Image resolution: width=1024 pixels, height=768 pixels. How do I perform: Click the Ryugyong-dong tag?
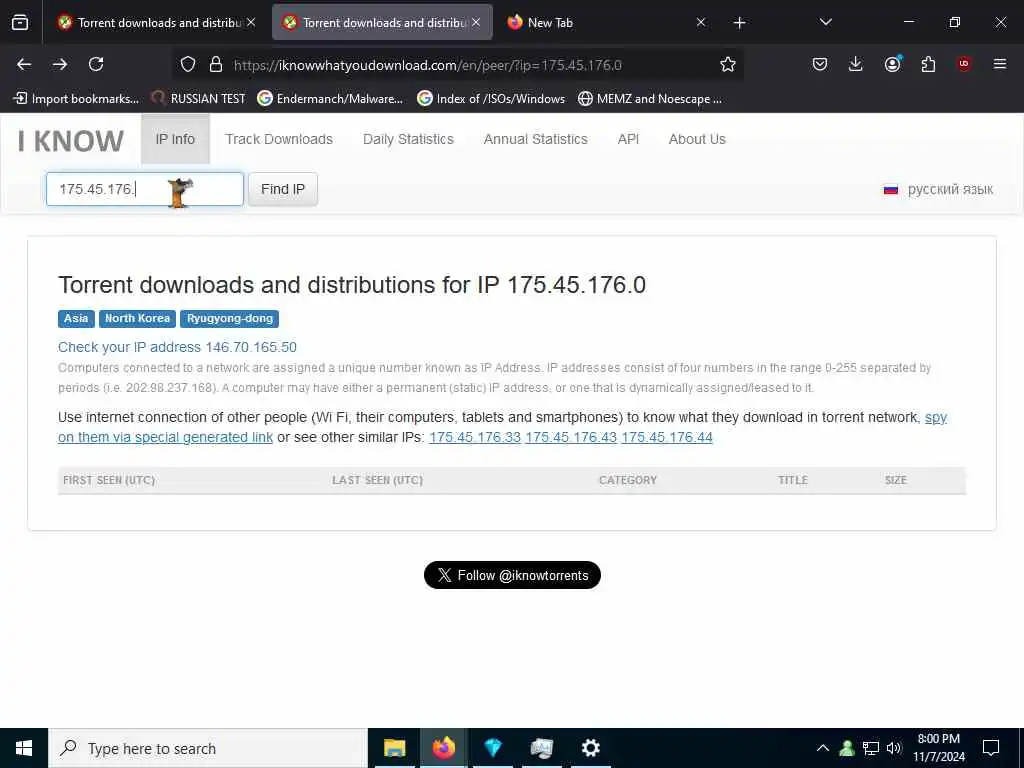[x=230, y=319]
